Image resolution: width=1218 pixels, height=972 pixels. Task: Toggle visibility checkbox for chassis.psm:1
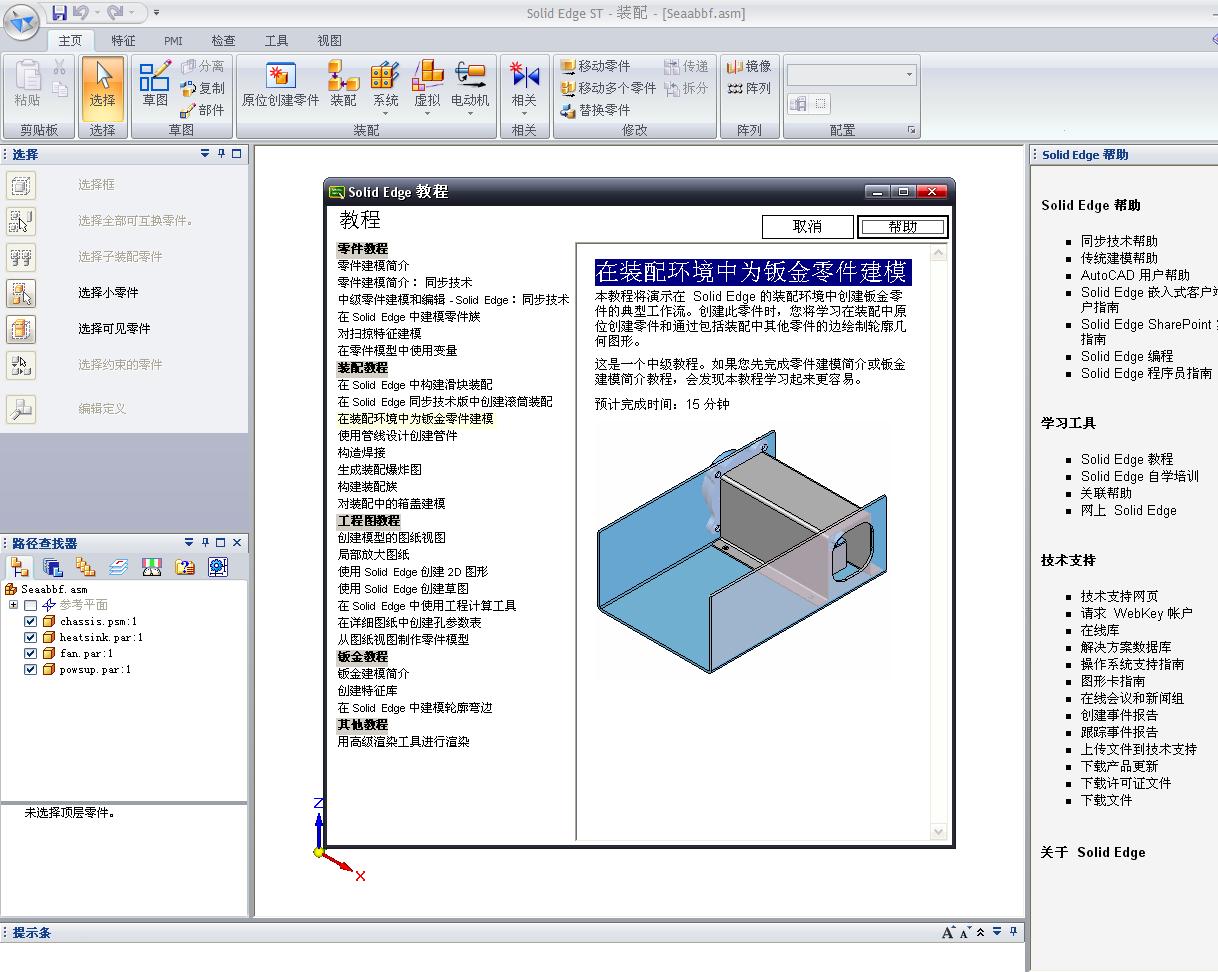click(31, 621)
